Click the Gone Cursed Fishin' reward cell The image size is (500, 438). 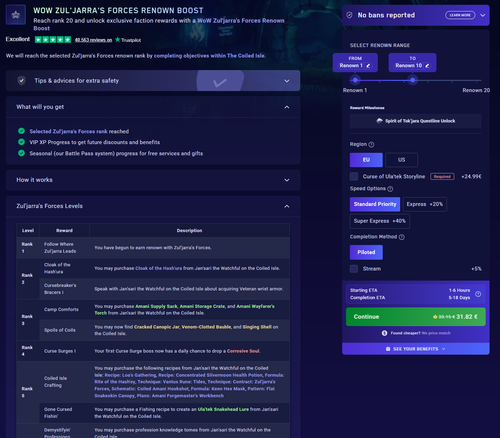click(x=64, y=413)
